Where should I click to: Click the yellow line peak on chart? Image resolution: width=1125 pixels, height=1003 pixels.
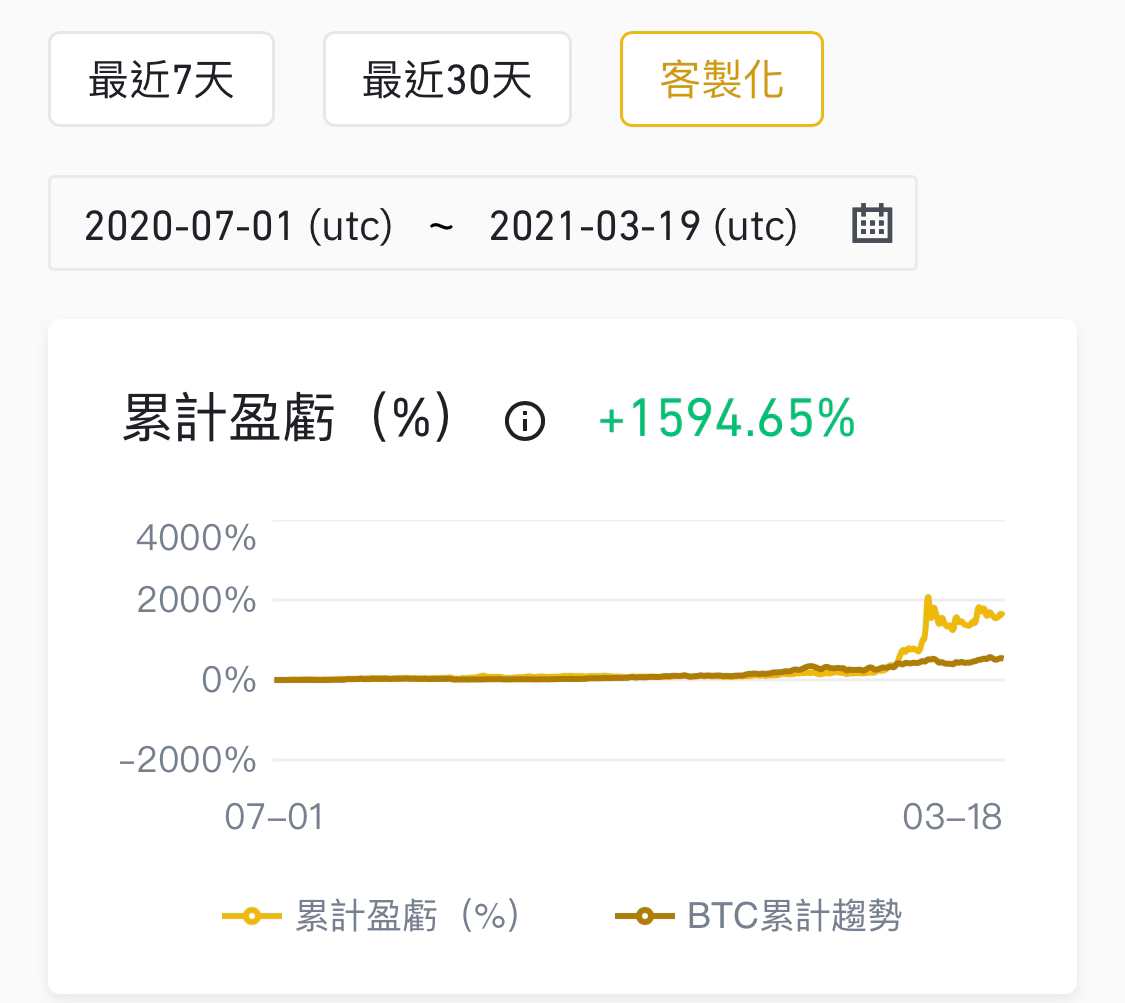click(928, 597)
